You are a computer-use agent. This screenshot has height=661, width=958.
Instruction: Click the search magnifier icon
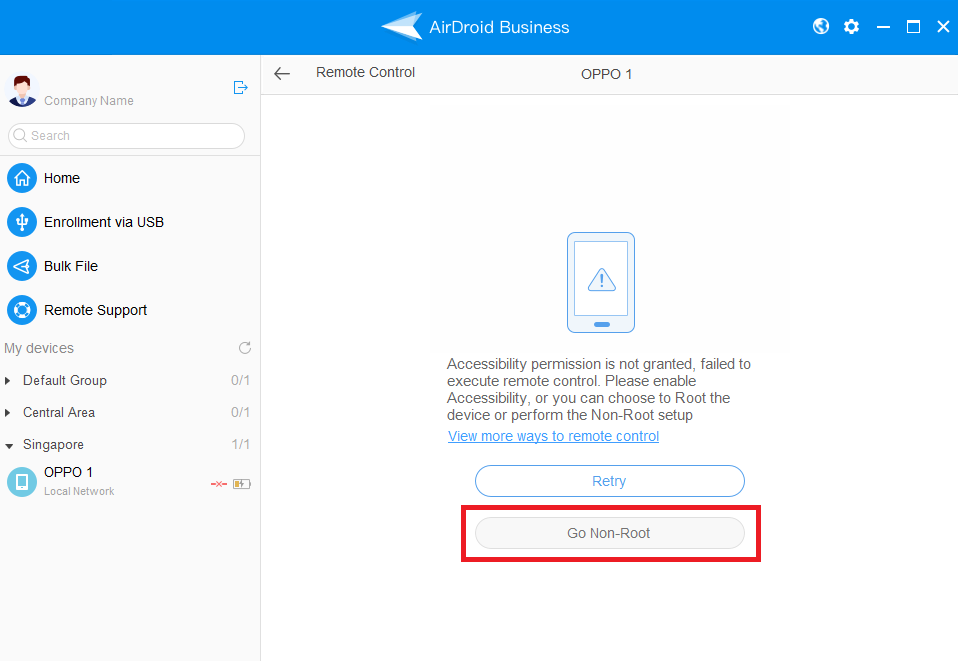click(20, 135)
